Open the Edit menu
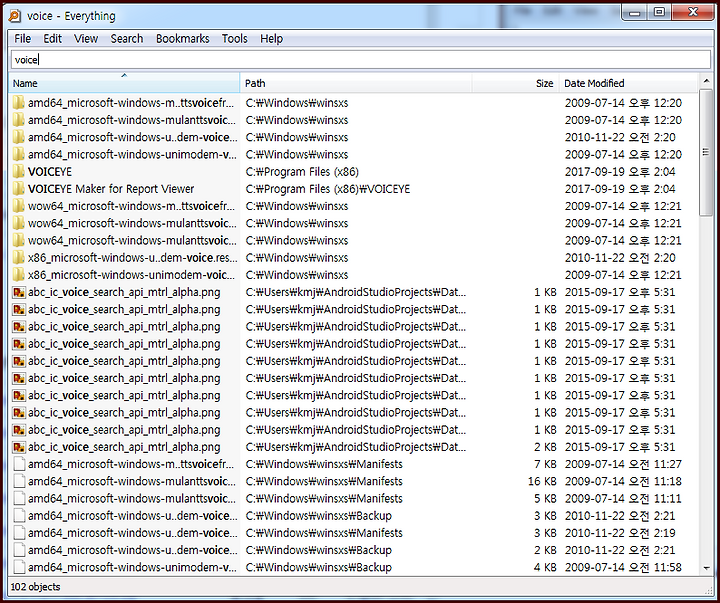 (52, 39)
